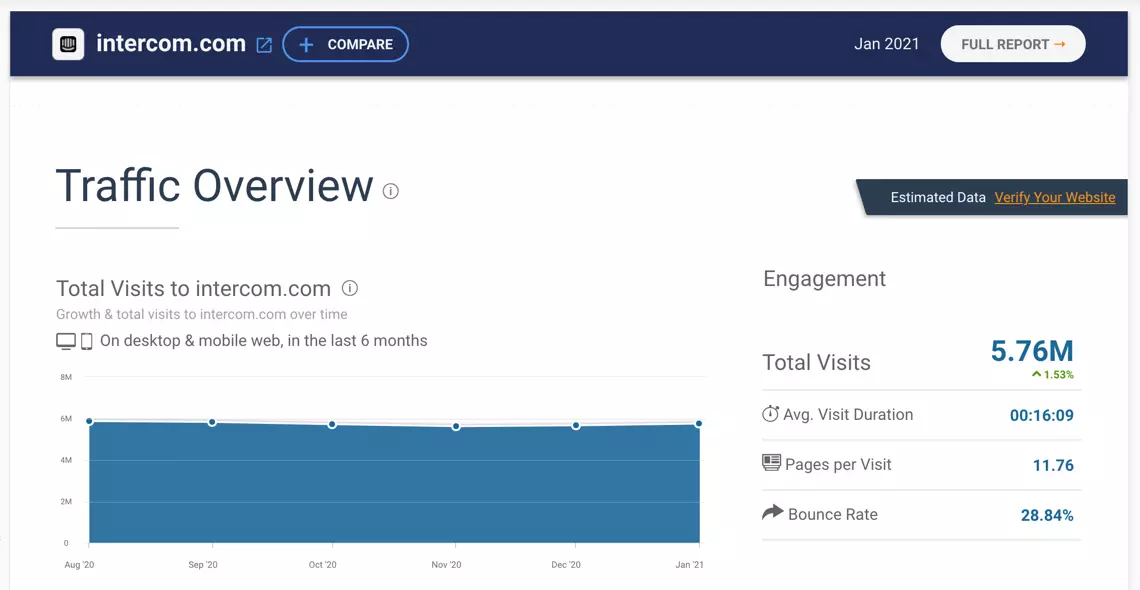Click the mobile phone device icon
The image size is (1140, 590).
click(87, 341)
